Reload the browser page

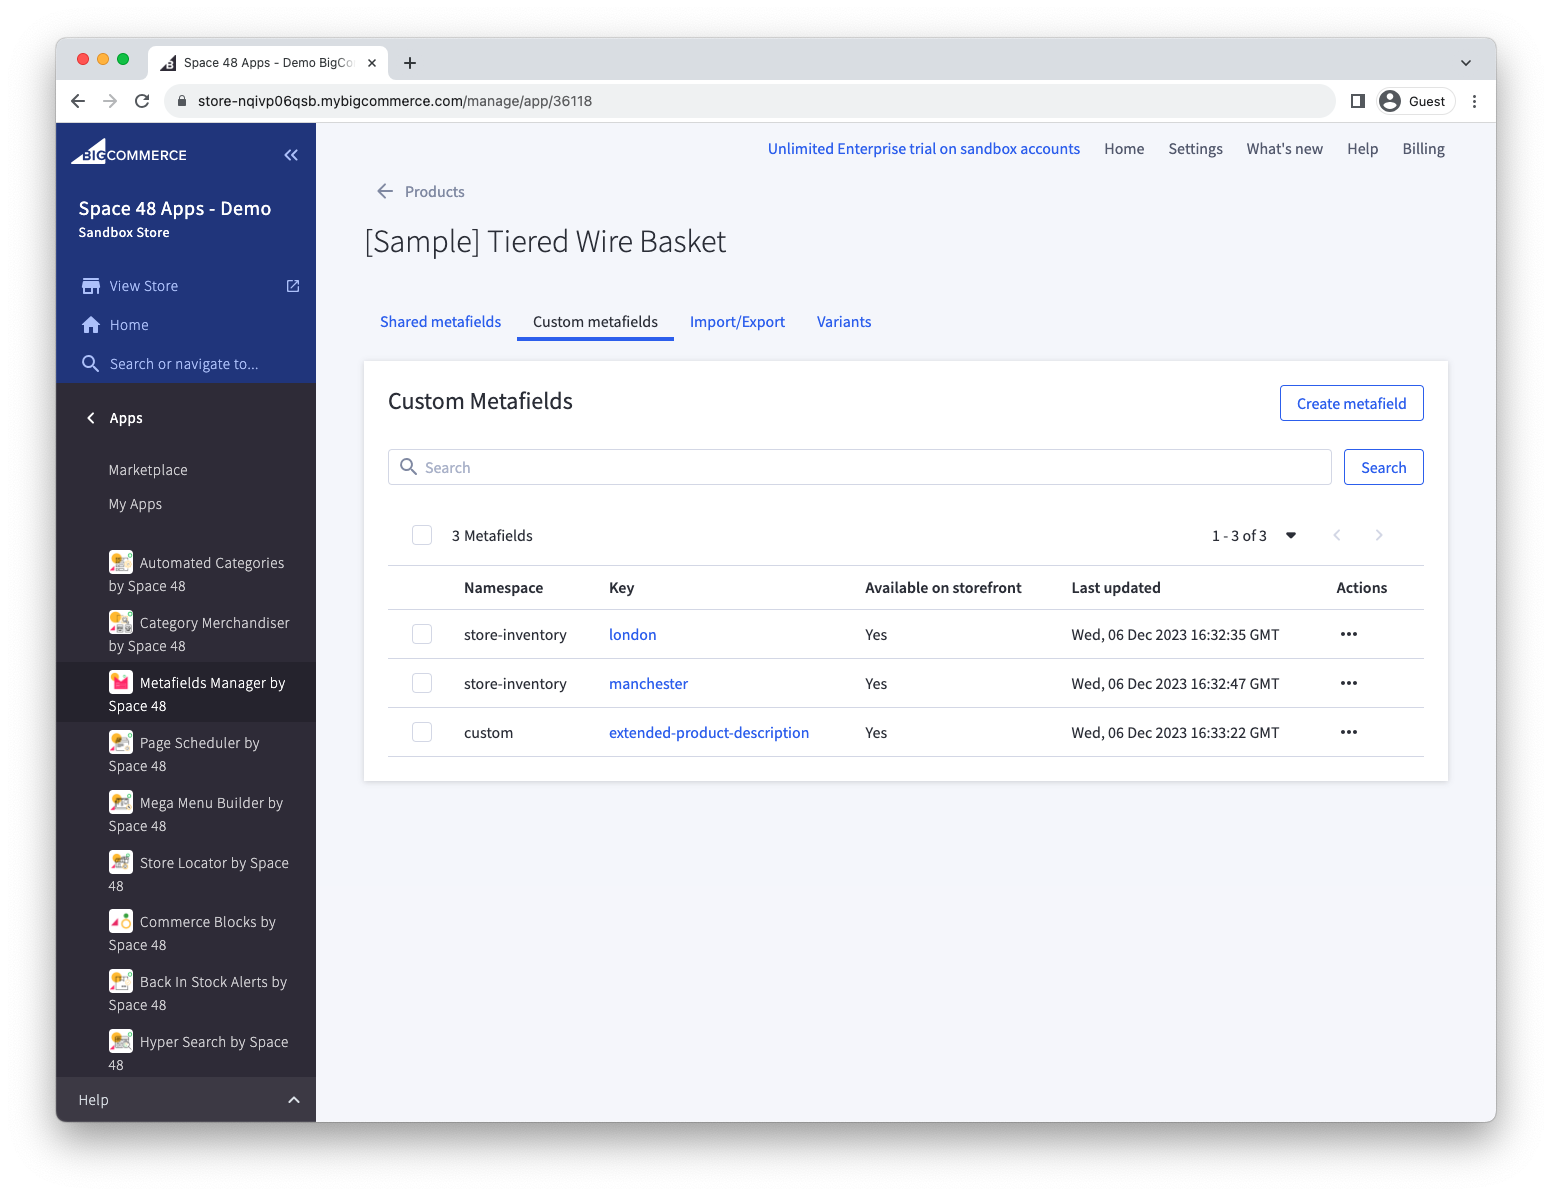(x=142, y=101)
